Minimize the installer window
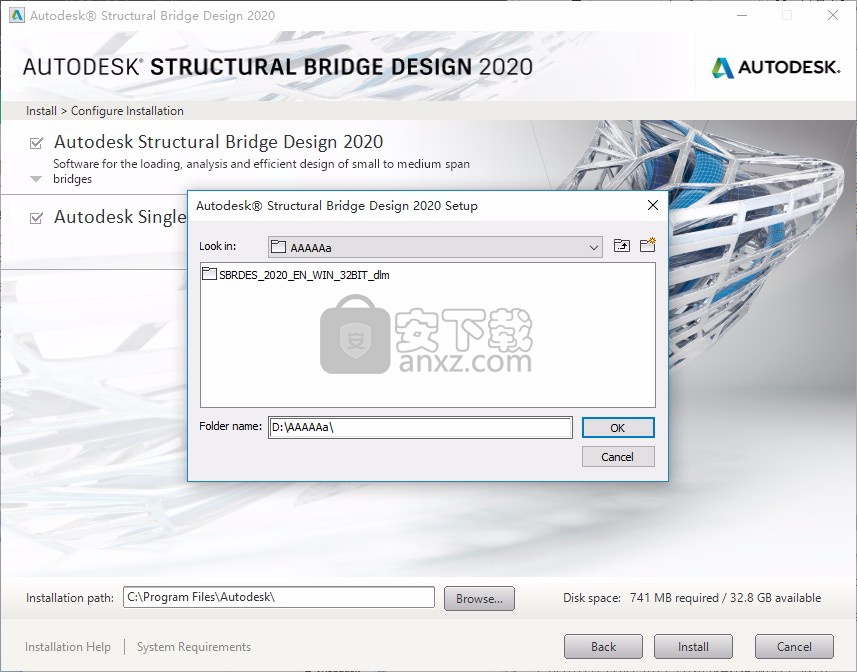The width and height of the screenshot is (857, 672). [742, 15]
